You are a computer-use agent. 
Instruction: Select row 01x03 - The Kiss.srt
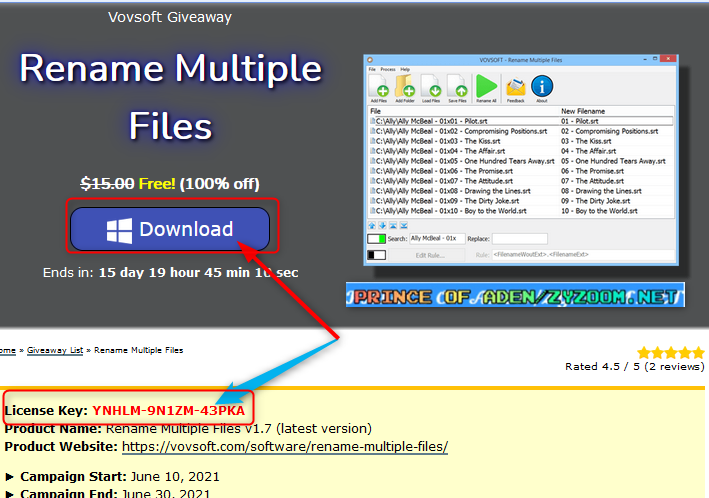click(x=521, y=141)
